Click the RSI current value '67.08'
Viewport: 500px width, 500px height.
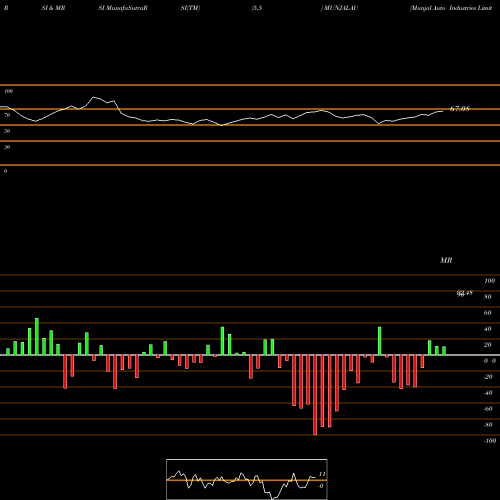point(460,109)
